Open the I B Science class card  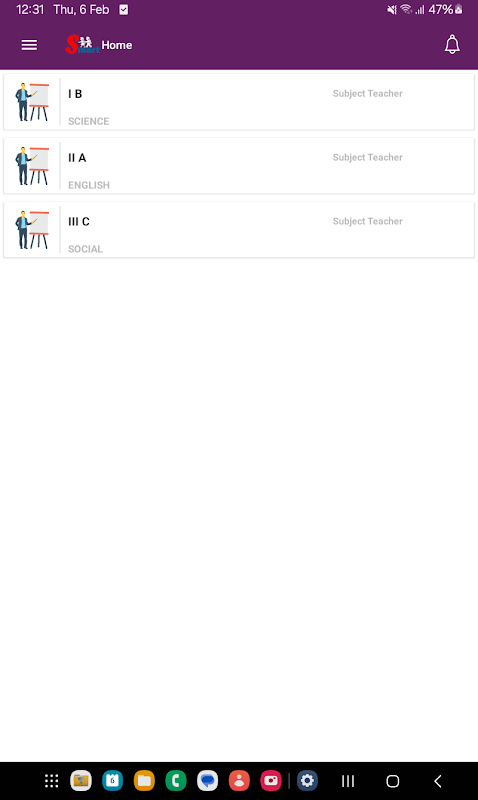239,102
